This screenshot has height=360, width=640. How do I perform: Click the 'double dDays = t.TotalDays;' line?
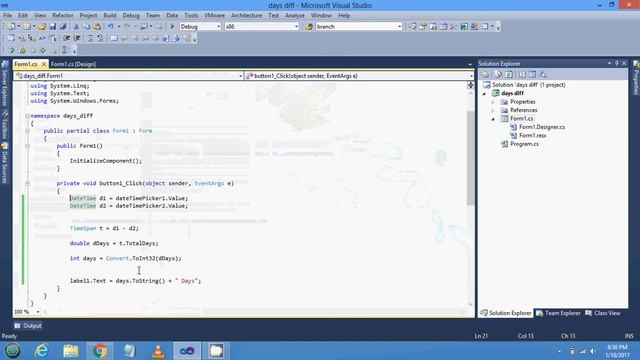point(114,243)
